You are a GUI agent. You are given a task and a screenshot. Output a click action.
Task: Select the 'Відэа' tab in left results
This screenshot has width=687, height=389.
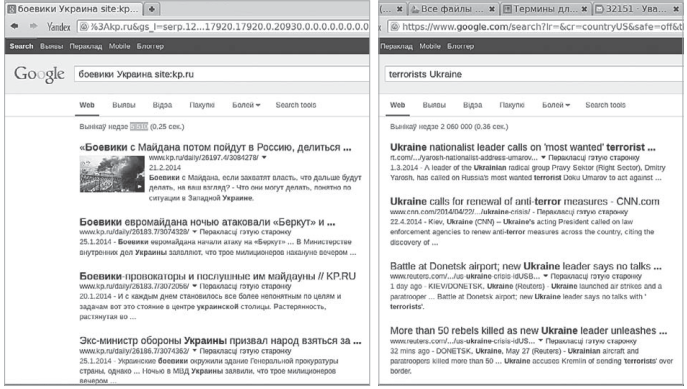(162, 105)
